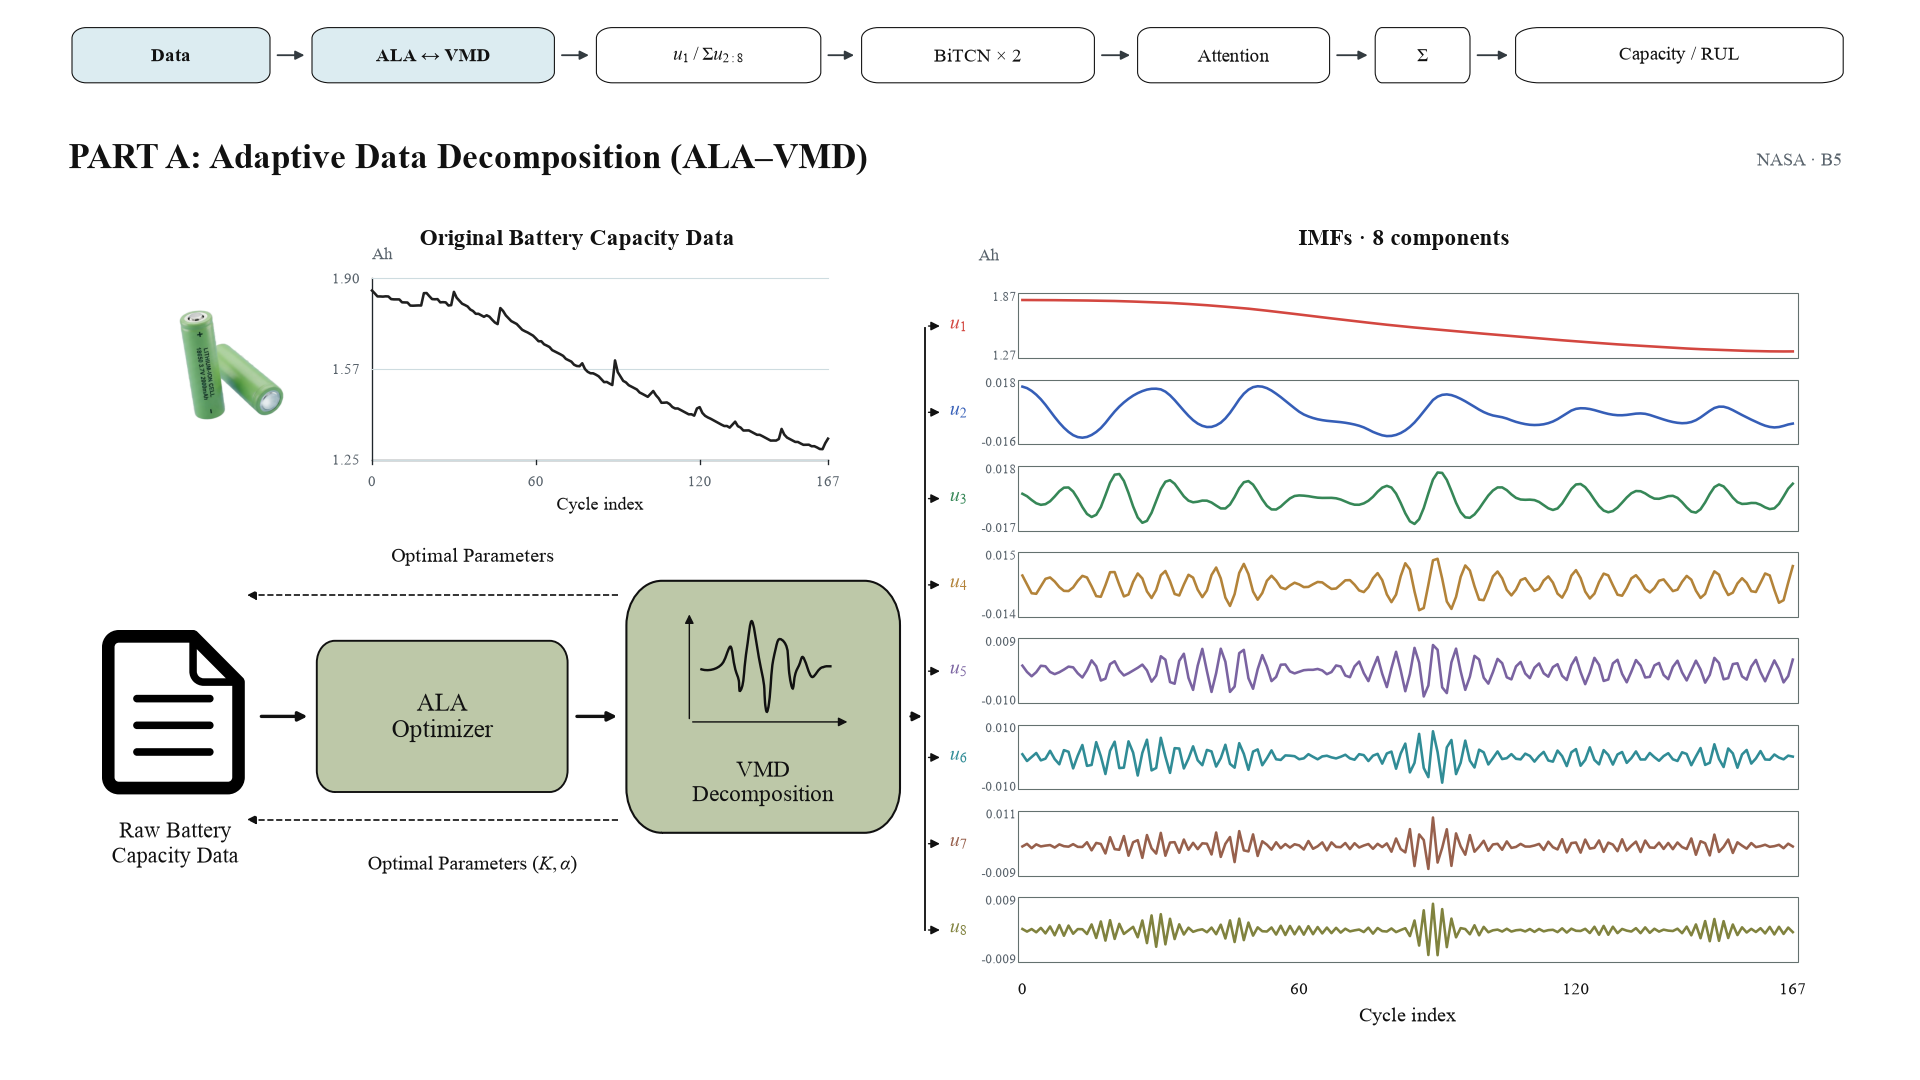This screenshot has width=1920, height=1080.
Task: Click the 0.015 value on u4 plot
Action: [1000, 555]
